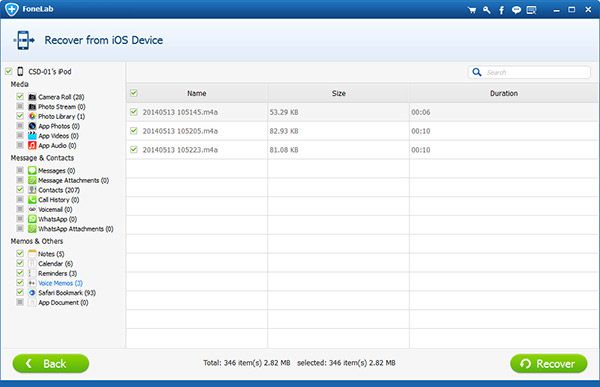Click the Message Attachments icon
Screen dimensions: 600x387
[x=32, y=180]
